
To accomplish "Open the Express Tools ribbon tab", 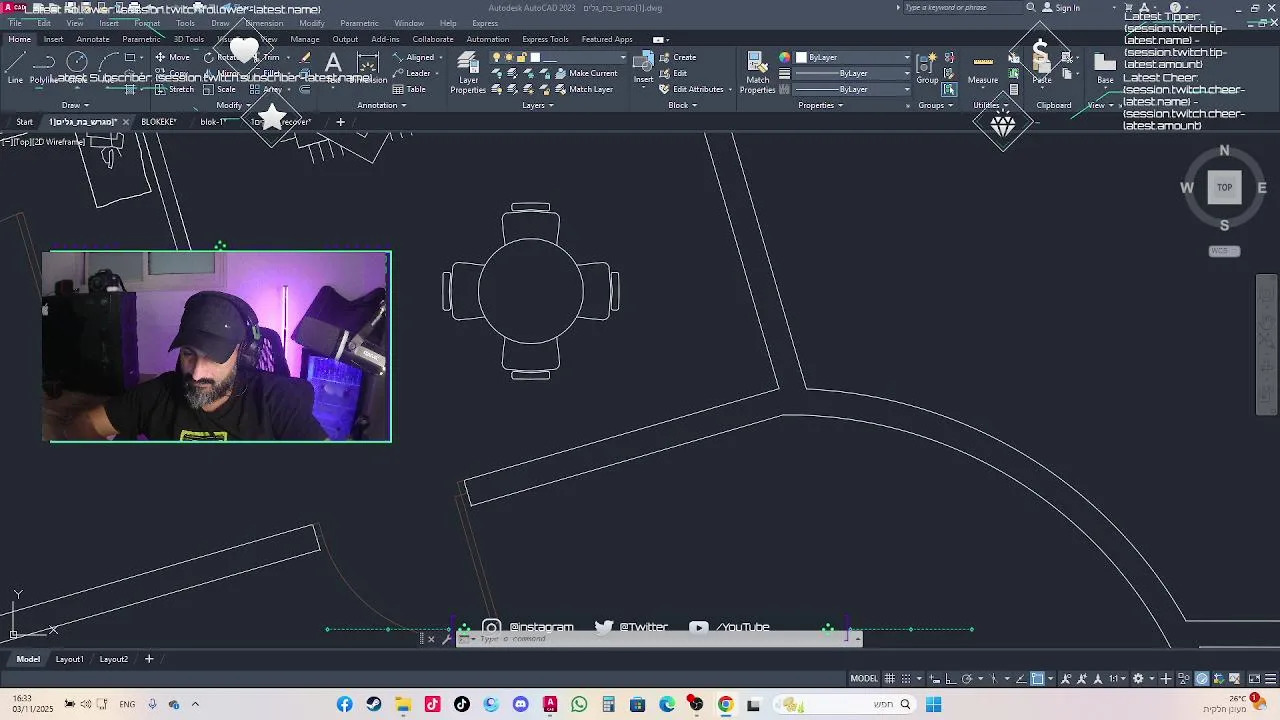I will (545, 39).
